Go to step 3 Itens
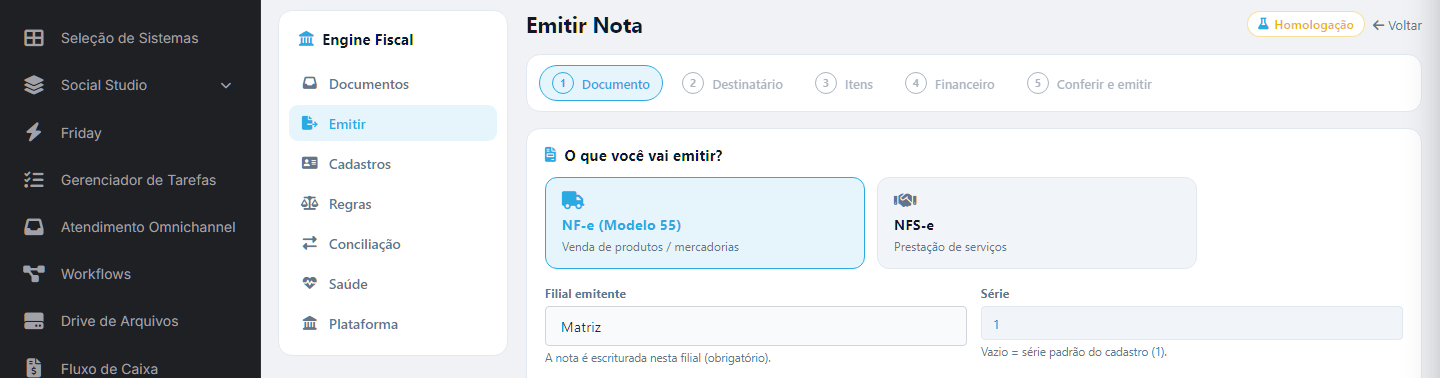This screenshot has height=378, width=1440. [x=844, y=84]
